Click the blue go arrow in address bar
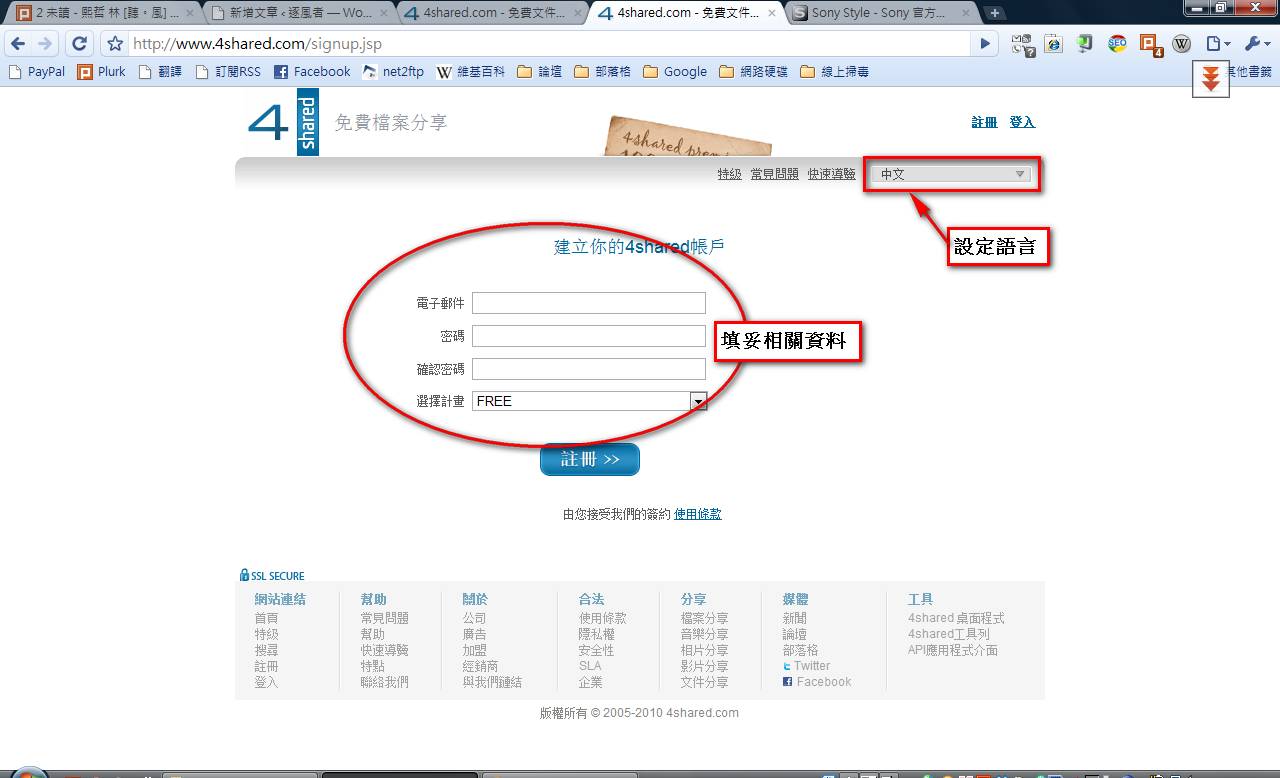1280x778 pixels. tap(985, 44)
